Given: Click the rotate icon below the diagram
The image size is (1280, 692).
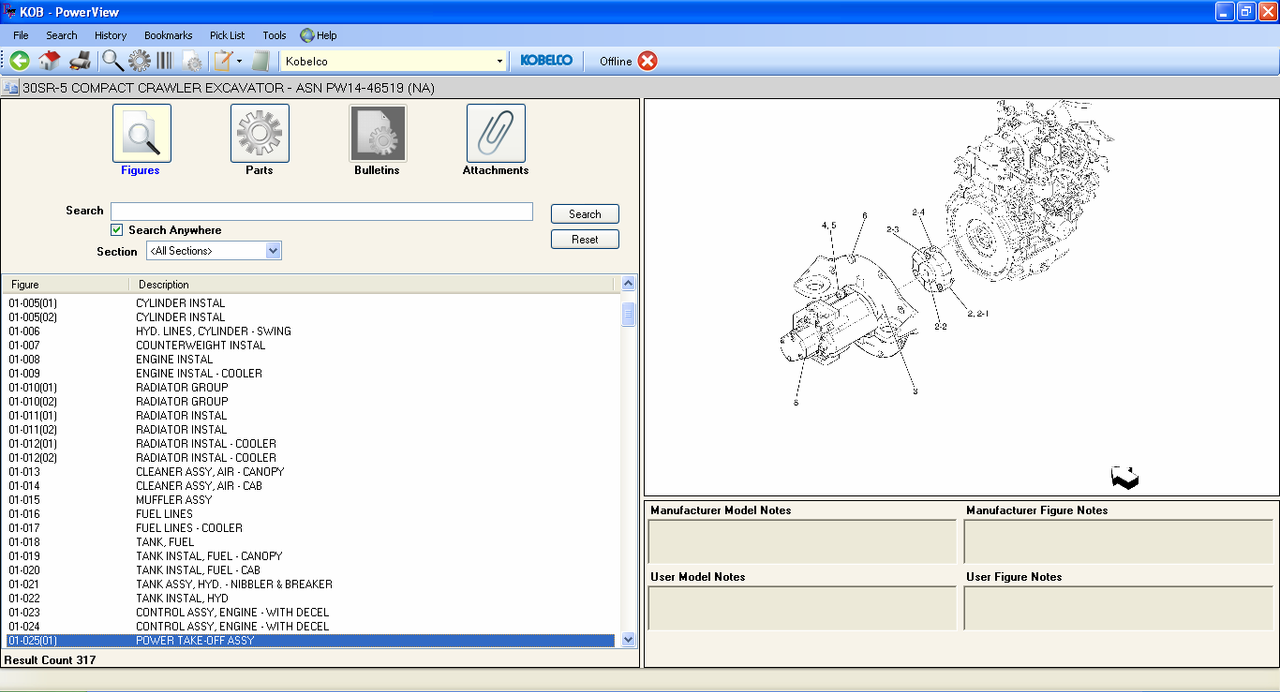Looking at the screenshot, I should pyautogui.click(x=1125, y=478).
